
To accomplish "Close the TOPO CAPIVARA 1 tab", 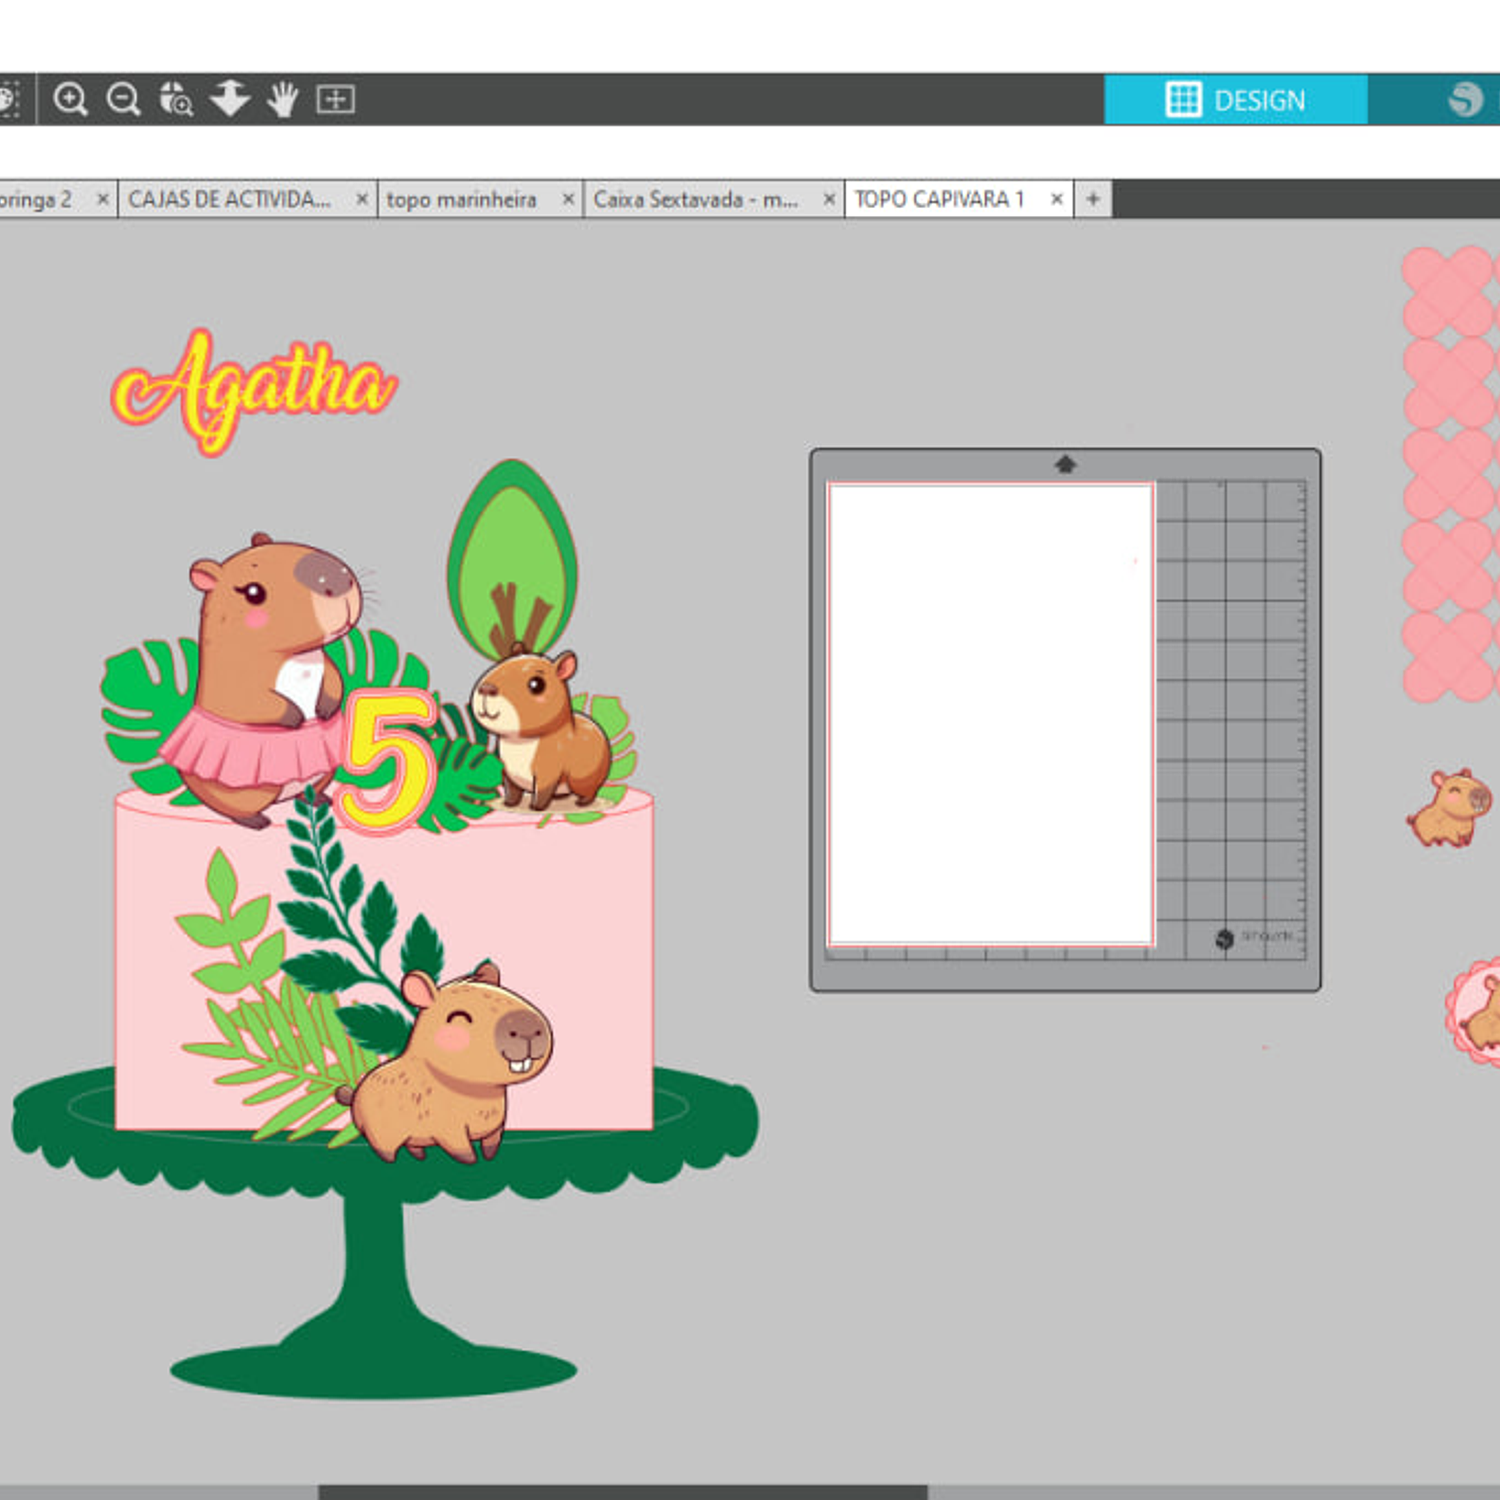I will click(x=1056, y=200).
